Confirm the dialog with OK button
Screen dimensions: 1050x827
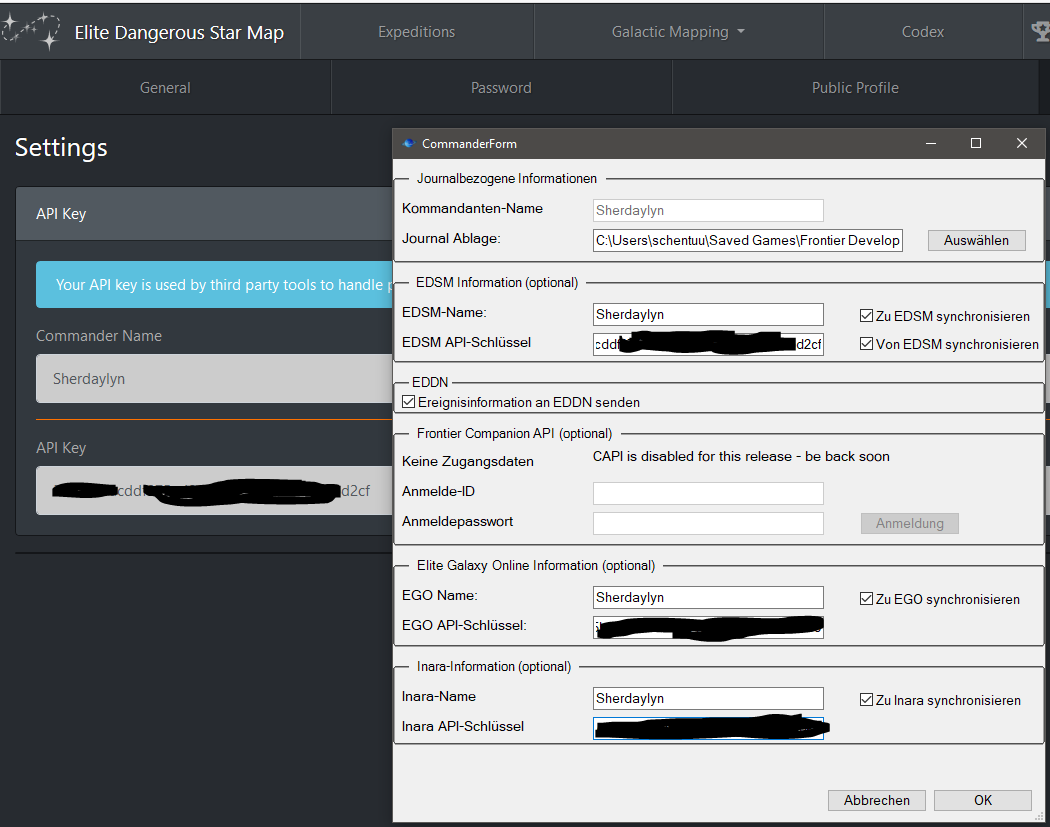point(982,800)
